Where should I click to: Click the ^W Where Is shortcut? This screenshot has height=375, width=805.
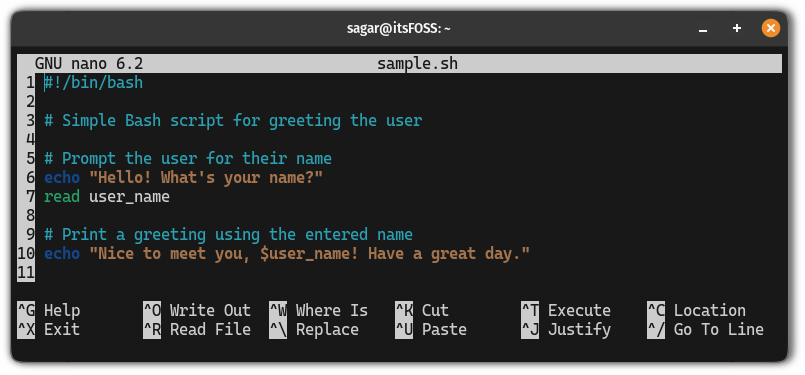tap(319, 310)
